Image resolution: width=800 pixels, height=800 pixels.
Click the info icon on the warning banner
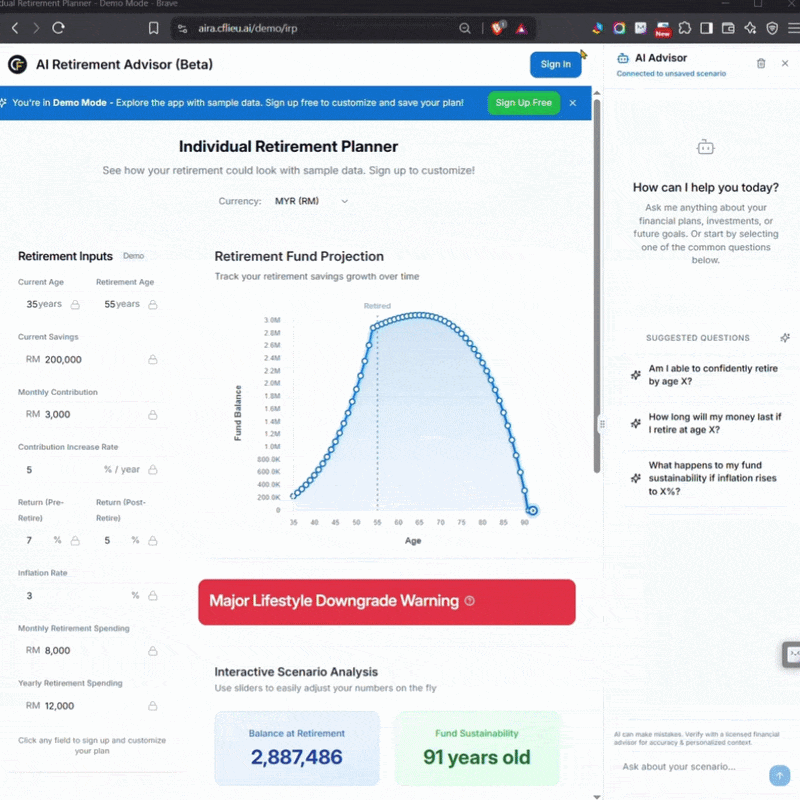tap(469, 601)
